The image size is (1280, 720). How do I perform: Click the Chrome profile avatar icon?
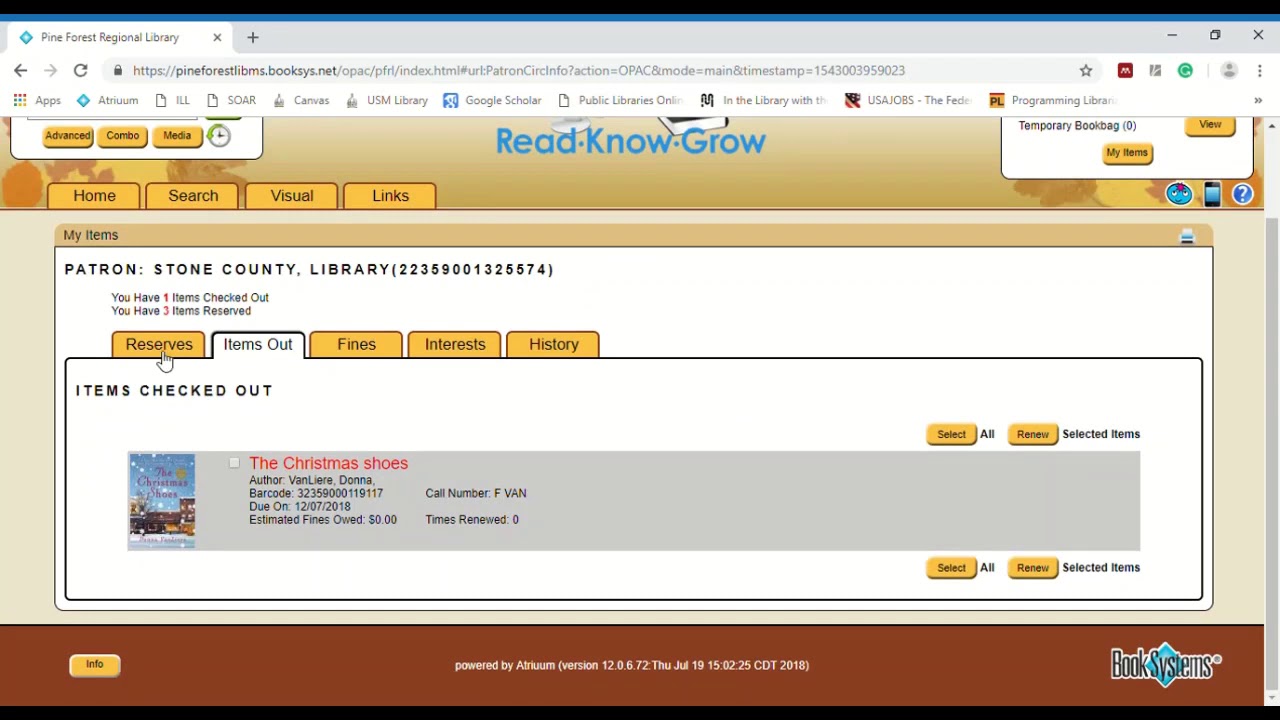tap(1229, 71)
